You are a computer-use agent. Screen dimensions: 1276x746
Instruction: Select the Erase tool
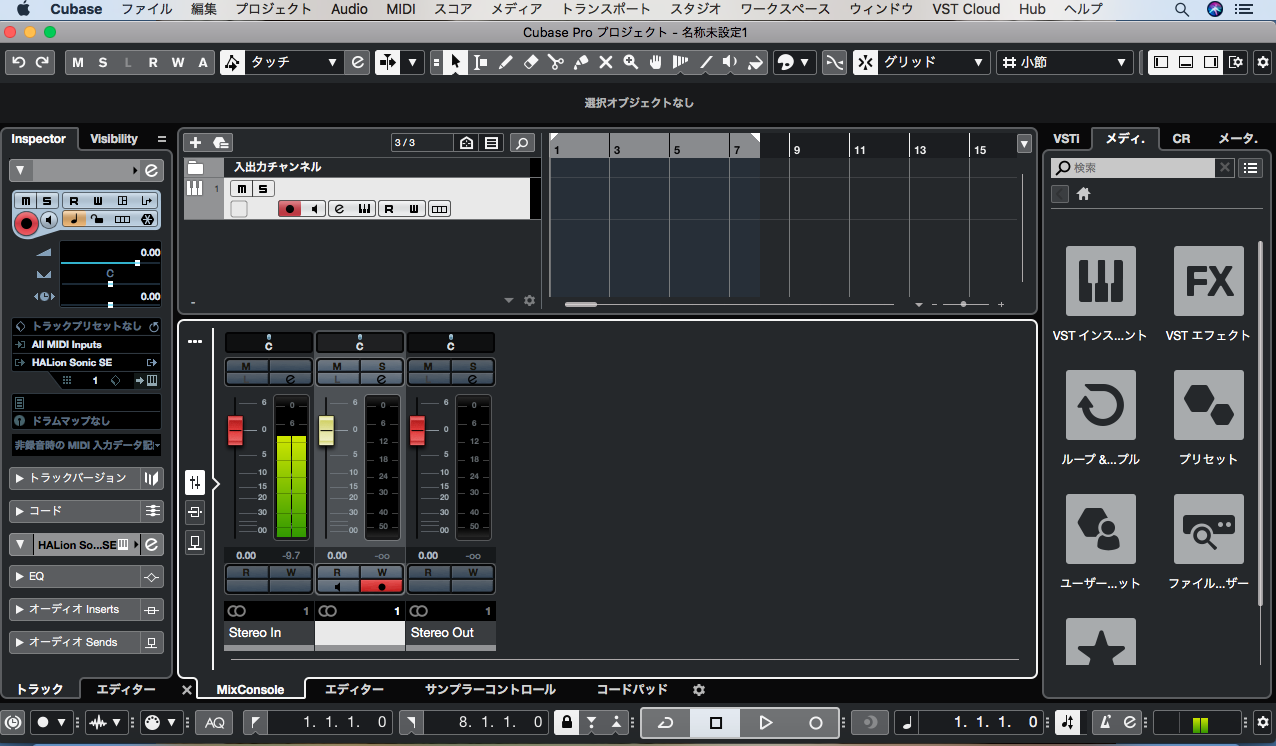531,62
